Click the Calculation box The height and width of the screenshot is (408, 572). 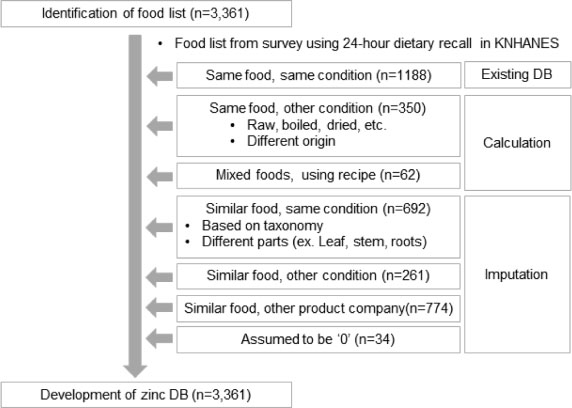coord(517,143)
